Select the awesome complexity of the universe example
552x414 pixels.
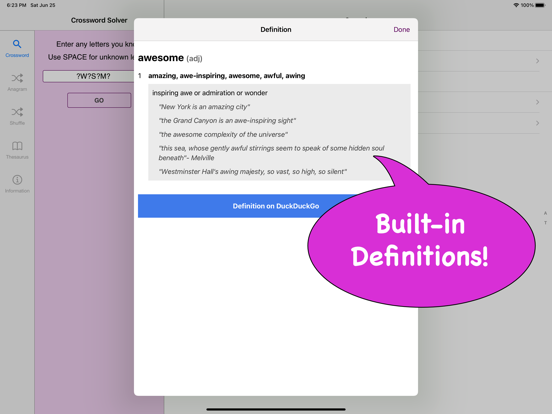click(x=223, y=134)
